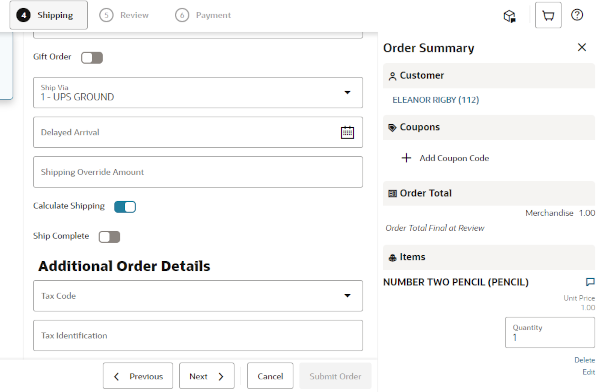The width and height of the screenshot is (600, 392).
Task: Edit the NUMBER TWO PENCIL item
Action: pos(589,372)
